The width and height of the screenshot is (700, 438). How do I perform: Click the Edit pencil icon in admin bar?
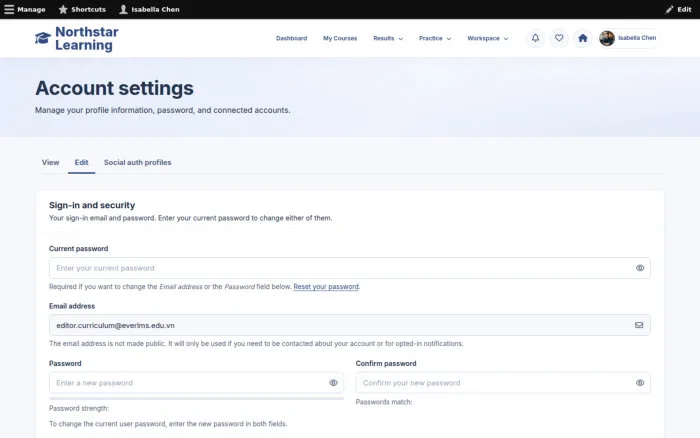point(669,9)
